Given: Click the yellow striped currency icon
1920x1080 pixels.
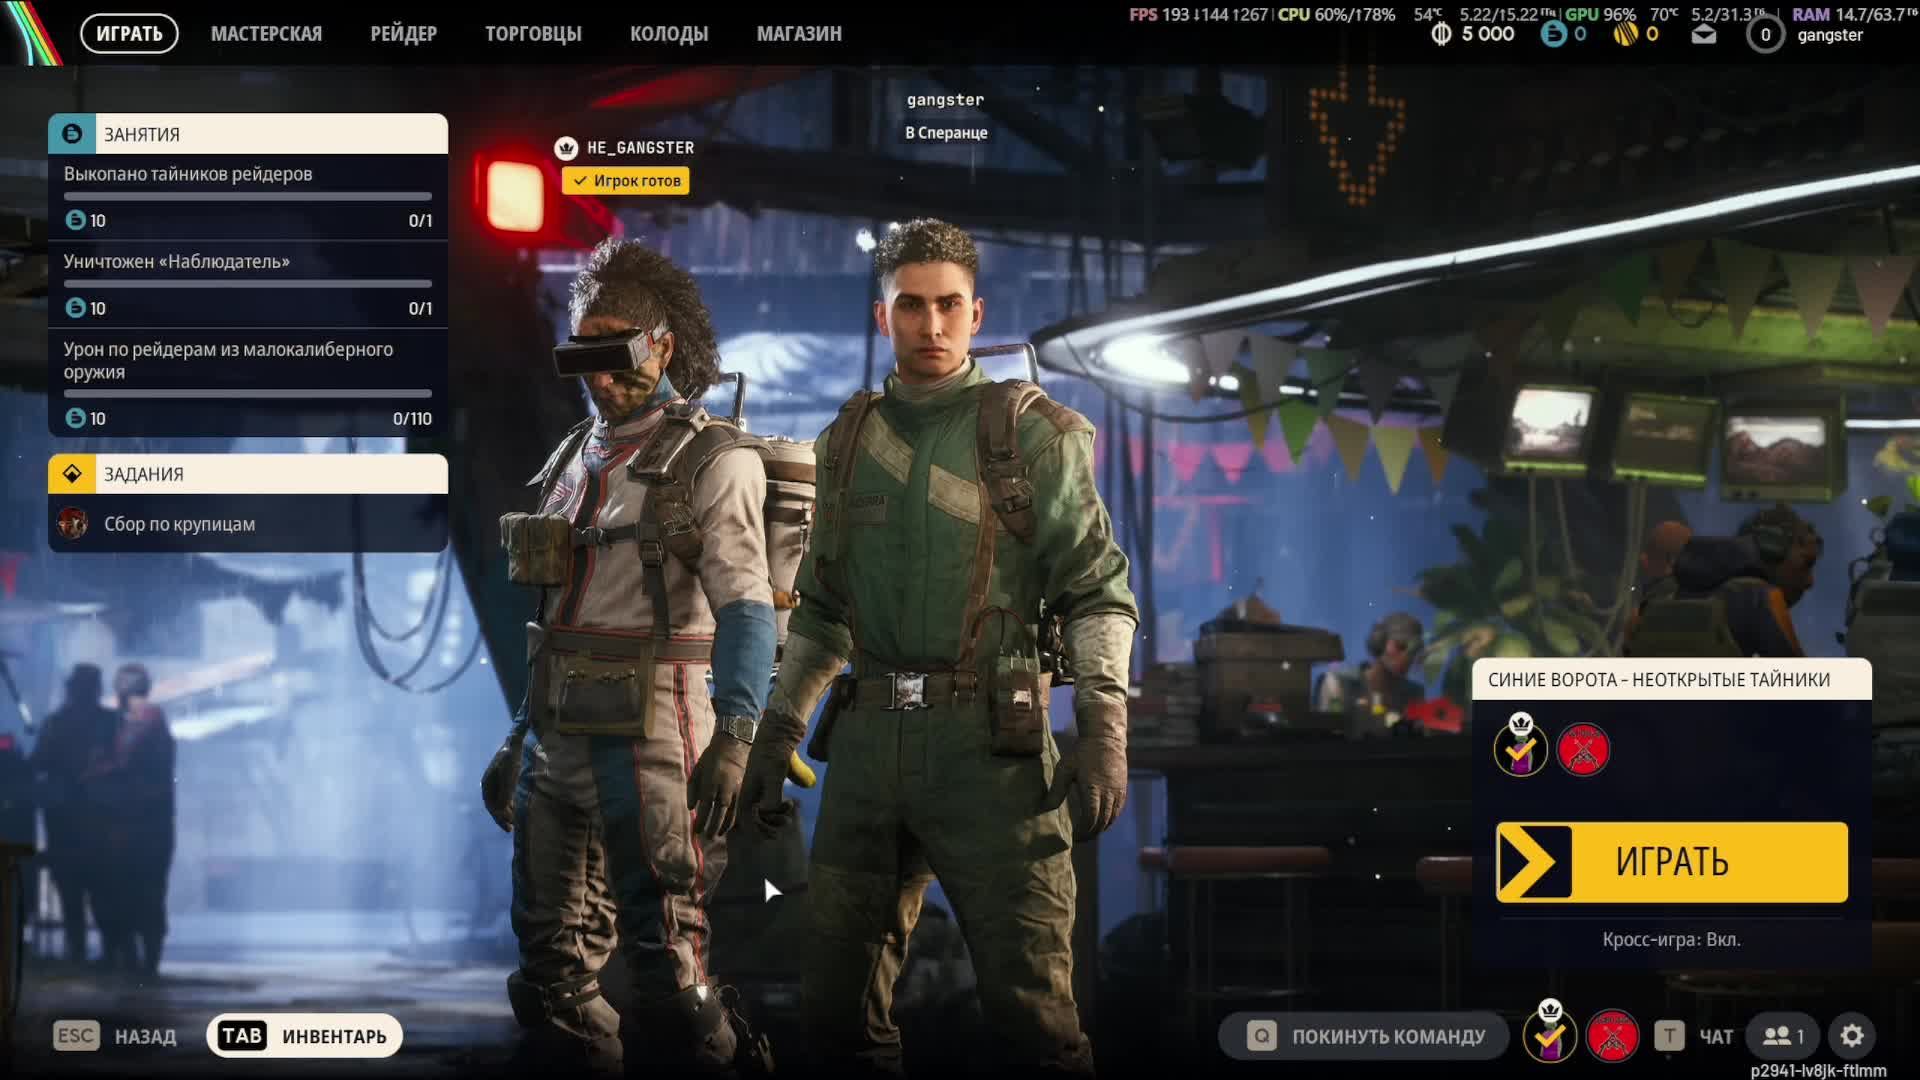Looking at the screenshot, I should (1625, 35).
